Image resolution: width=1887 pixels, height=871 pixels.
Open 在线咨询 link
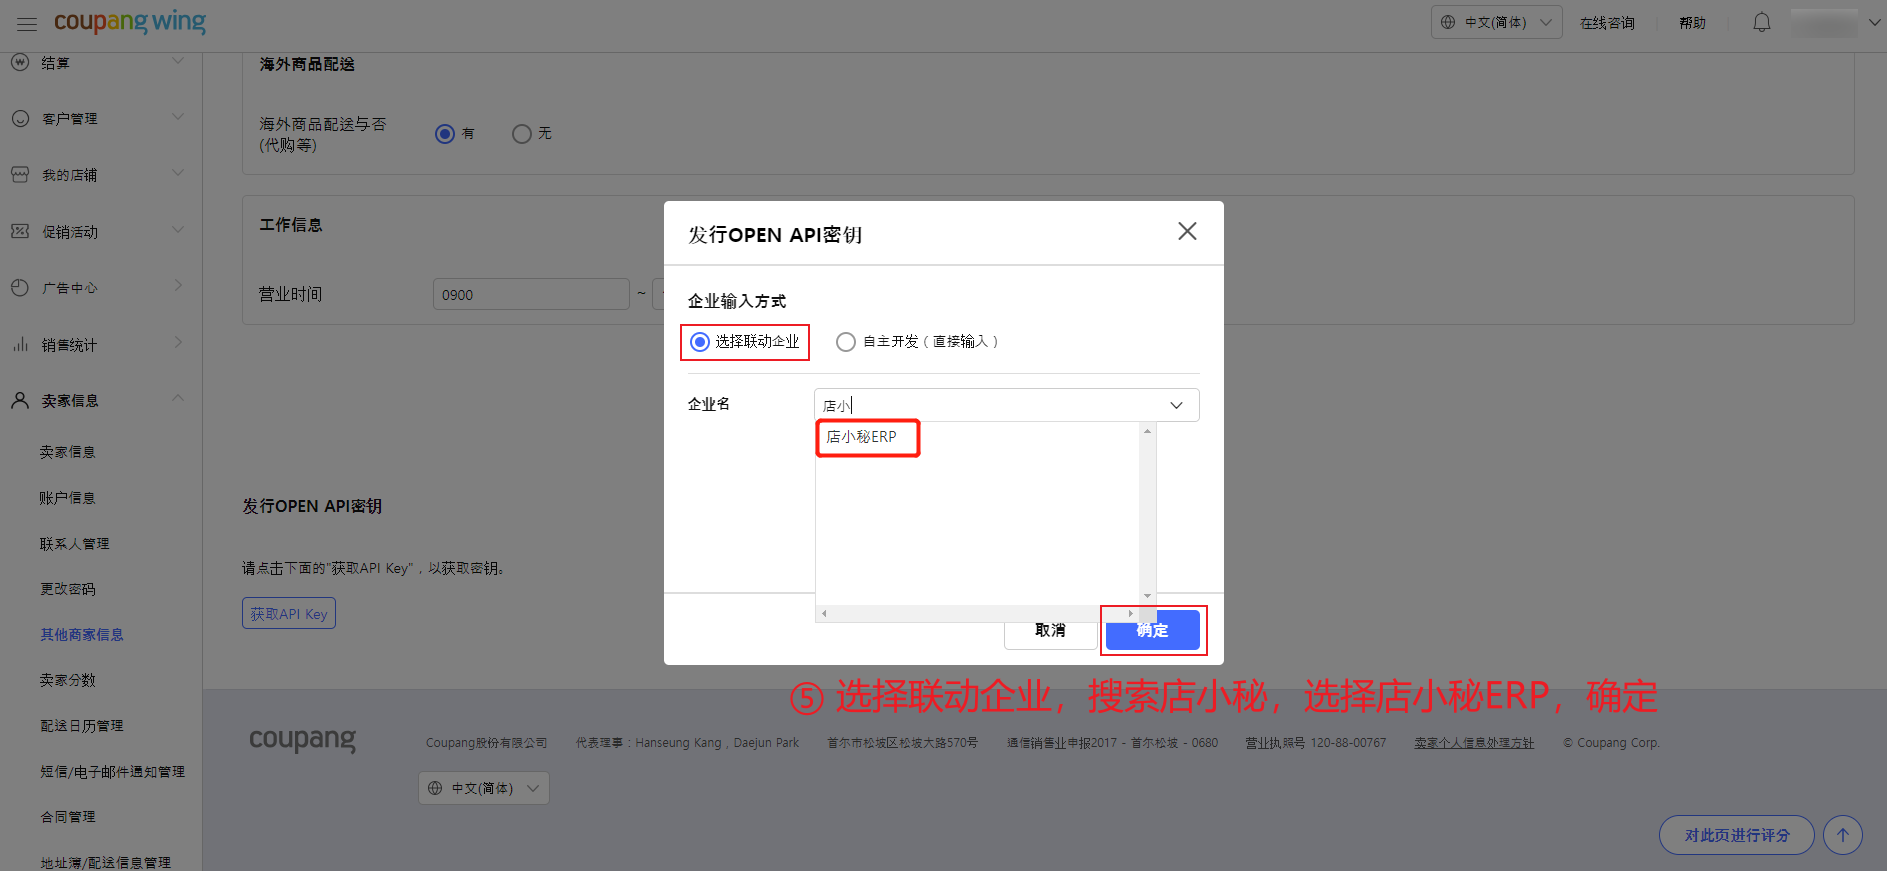coord(1607,23)
